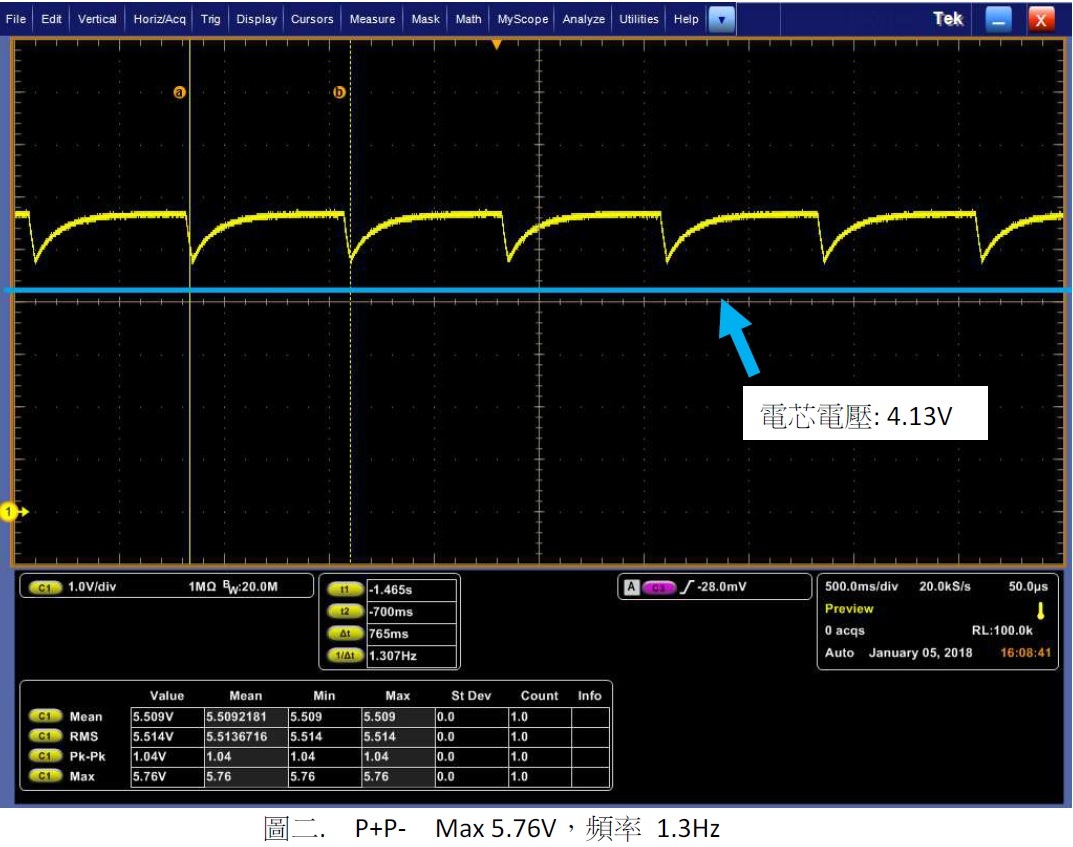This screenshot has height=847, width=1073.
Task: Open the Measure menu
Action: [372, 19]
